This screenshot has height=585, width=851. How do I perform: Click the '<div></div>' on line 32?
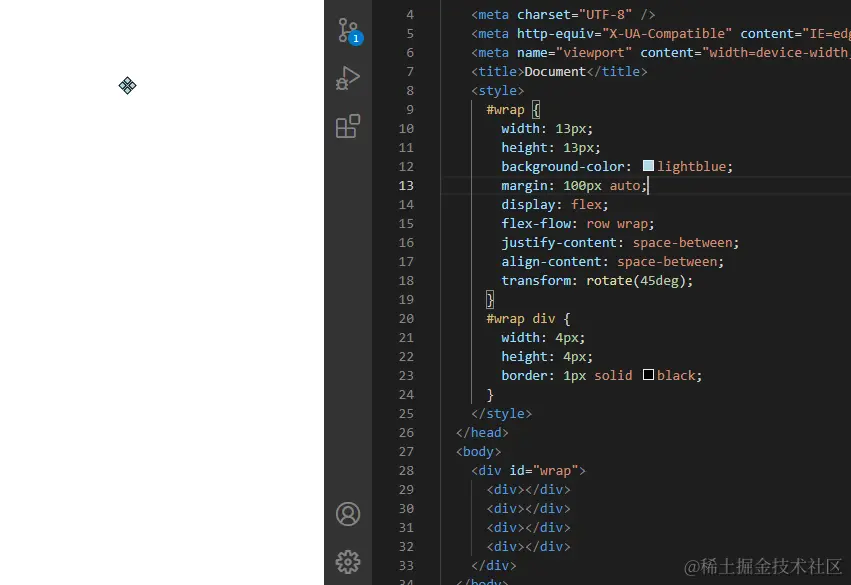[528, 546]
